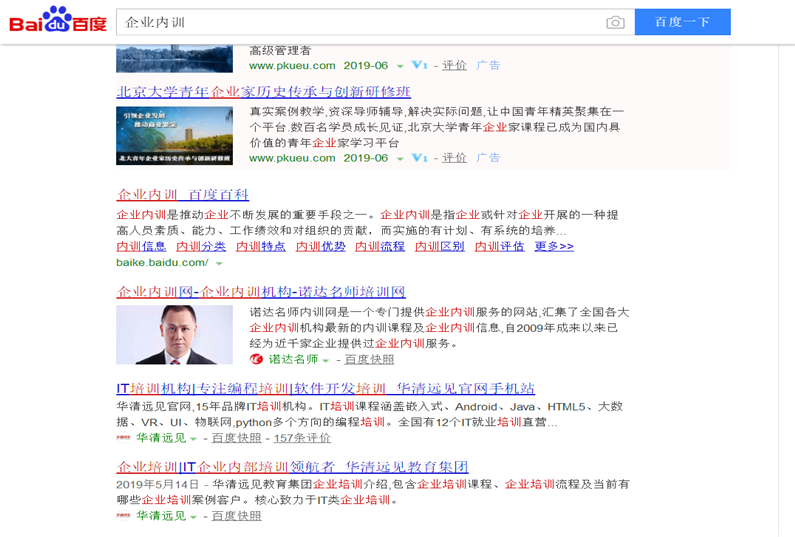Open 评价 link in the top ad

pos(454,65)
